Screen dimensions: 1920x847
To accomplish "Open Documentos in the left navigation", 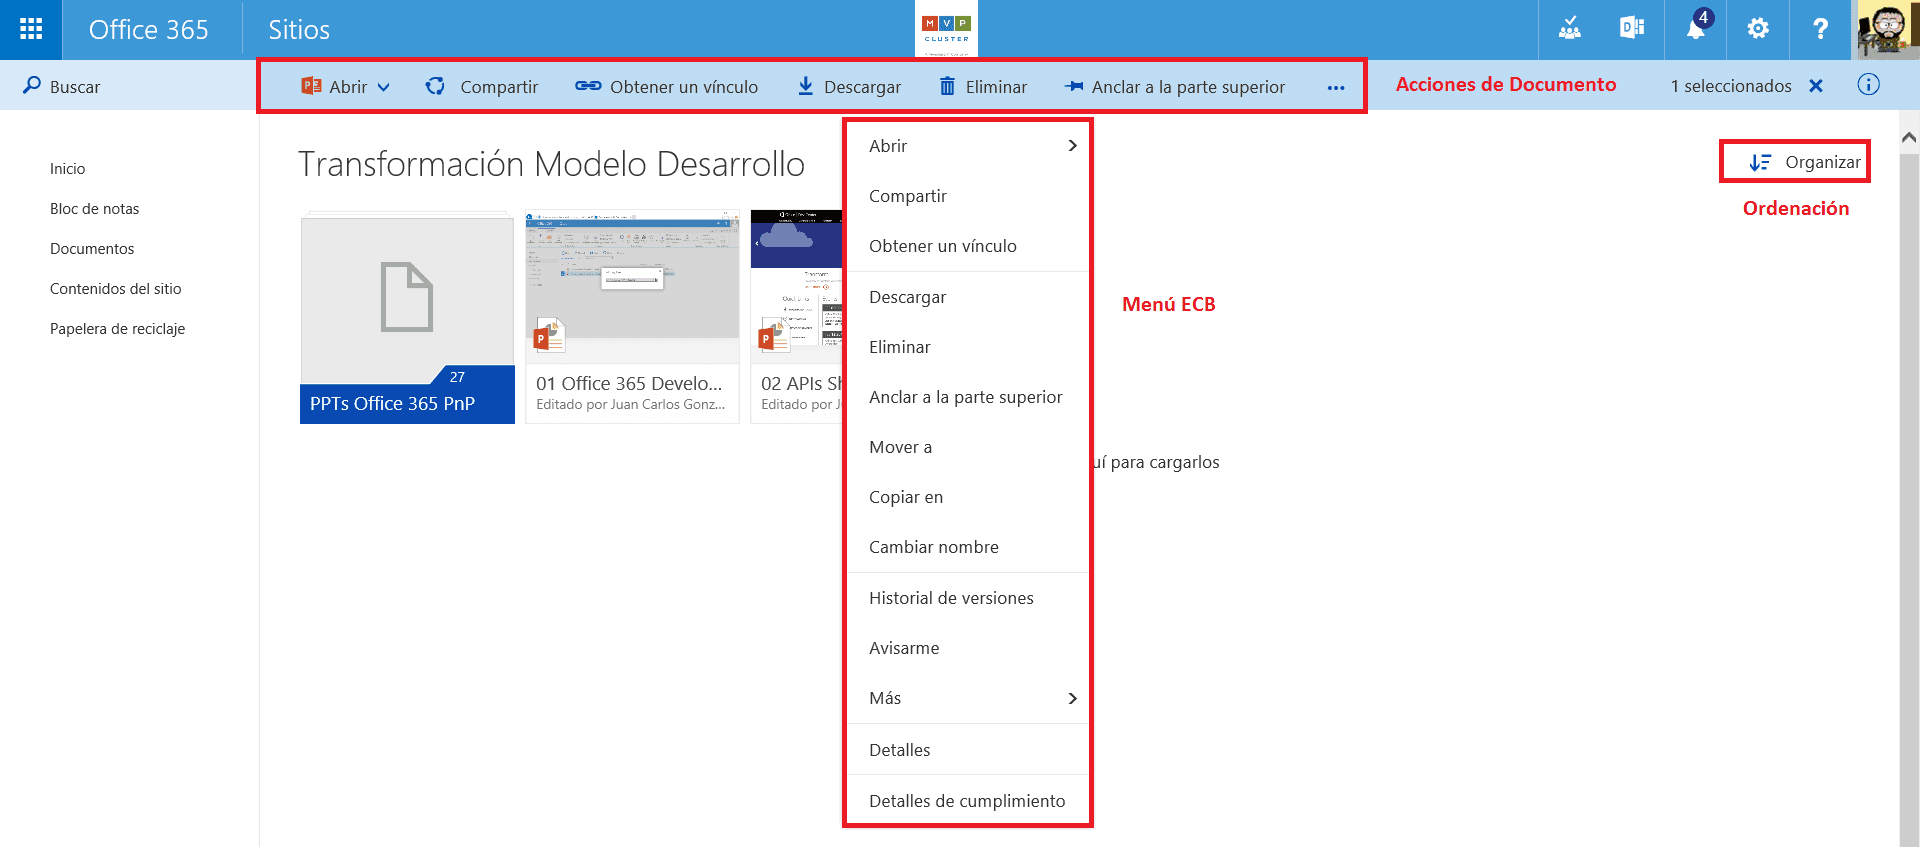I will (92, 249).
